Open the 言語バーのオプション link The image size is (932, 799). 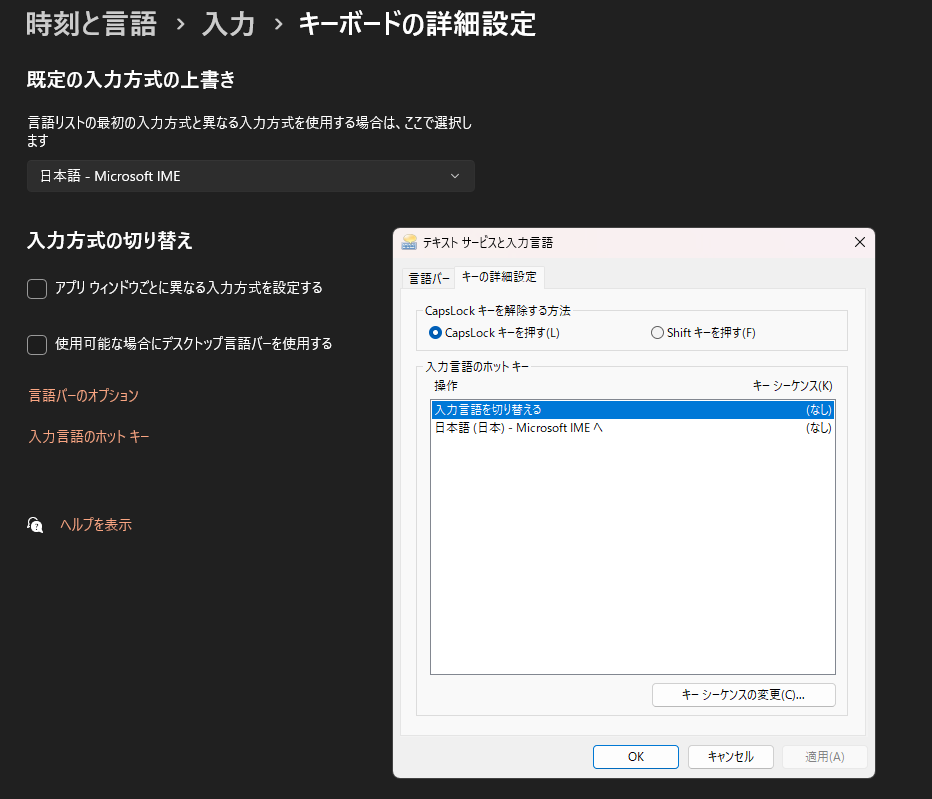[x=84, y=396]
